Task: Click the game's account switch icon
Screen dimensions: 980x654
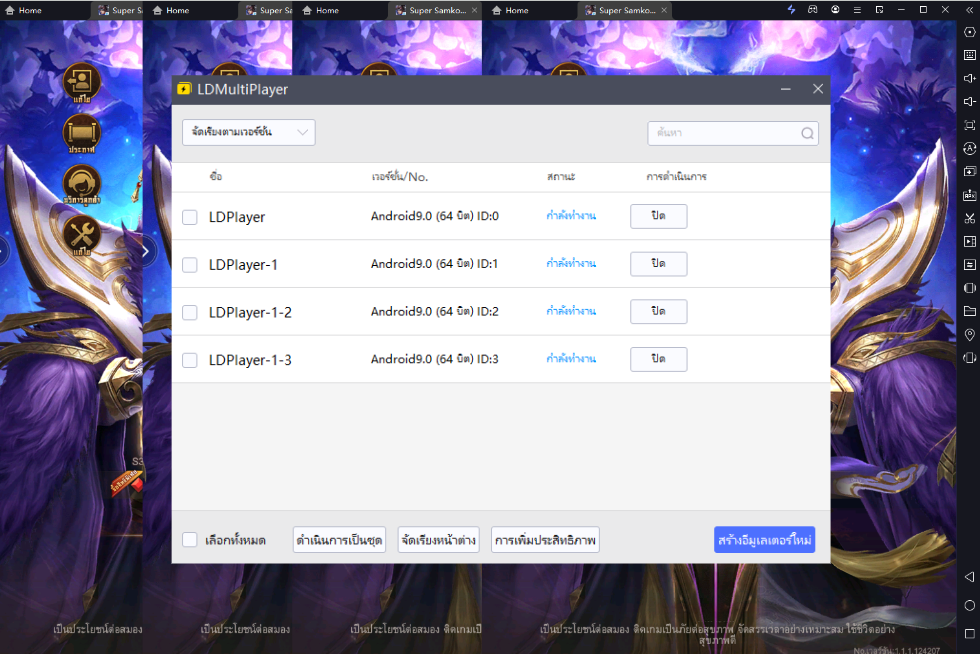Action: pos(81,83)
